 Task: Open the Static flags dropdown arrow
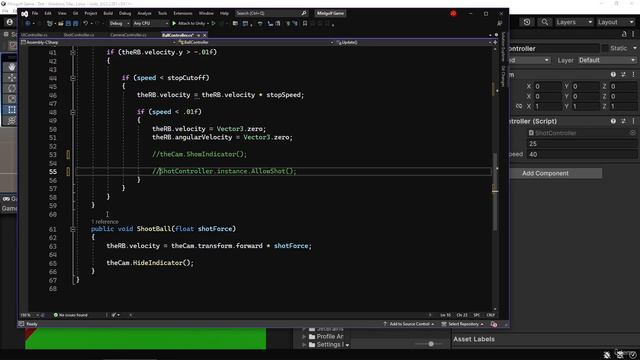(635, 48)
